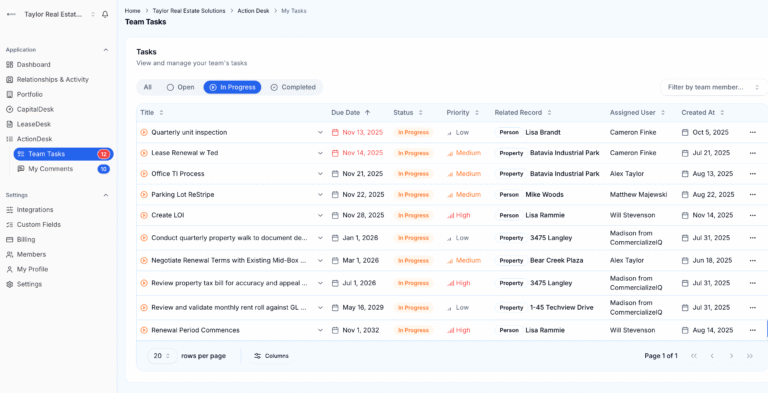Image resolution: width=768 pixels, height=393 pixels.
Task: Open Settings from the sidebar
Action: (29, 284)
